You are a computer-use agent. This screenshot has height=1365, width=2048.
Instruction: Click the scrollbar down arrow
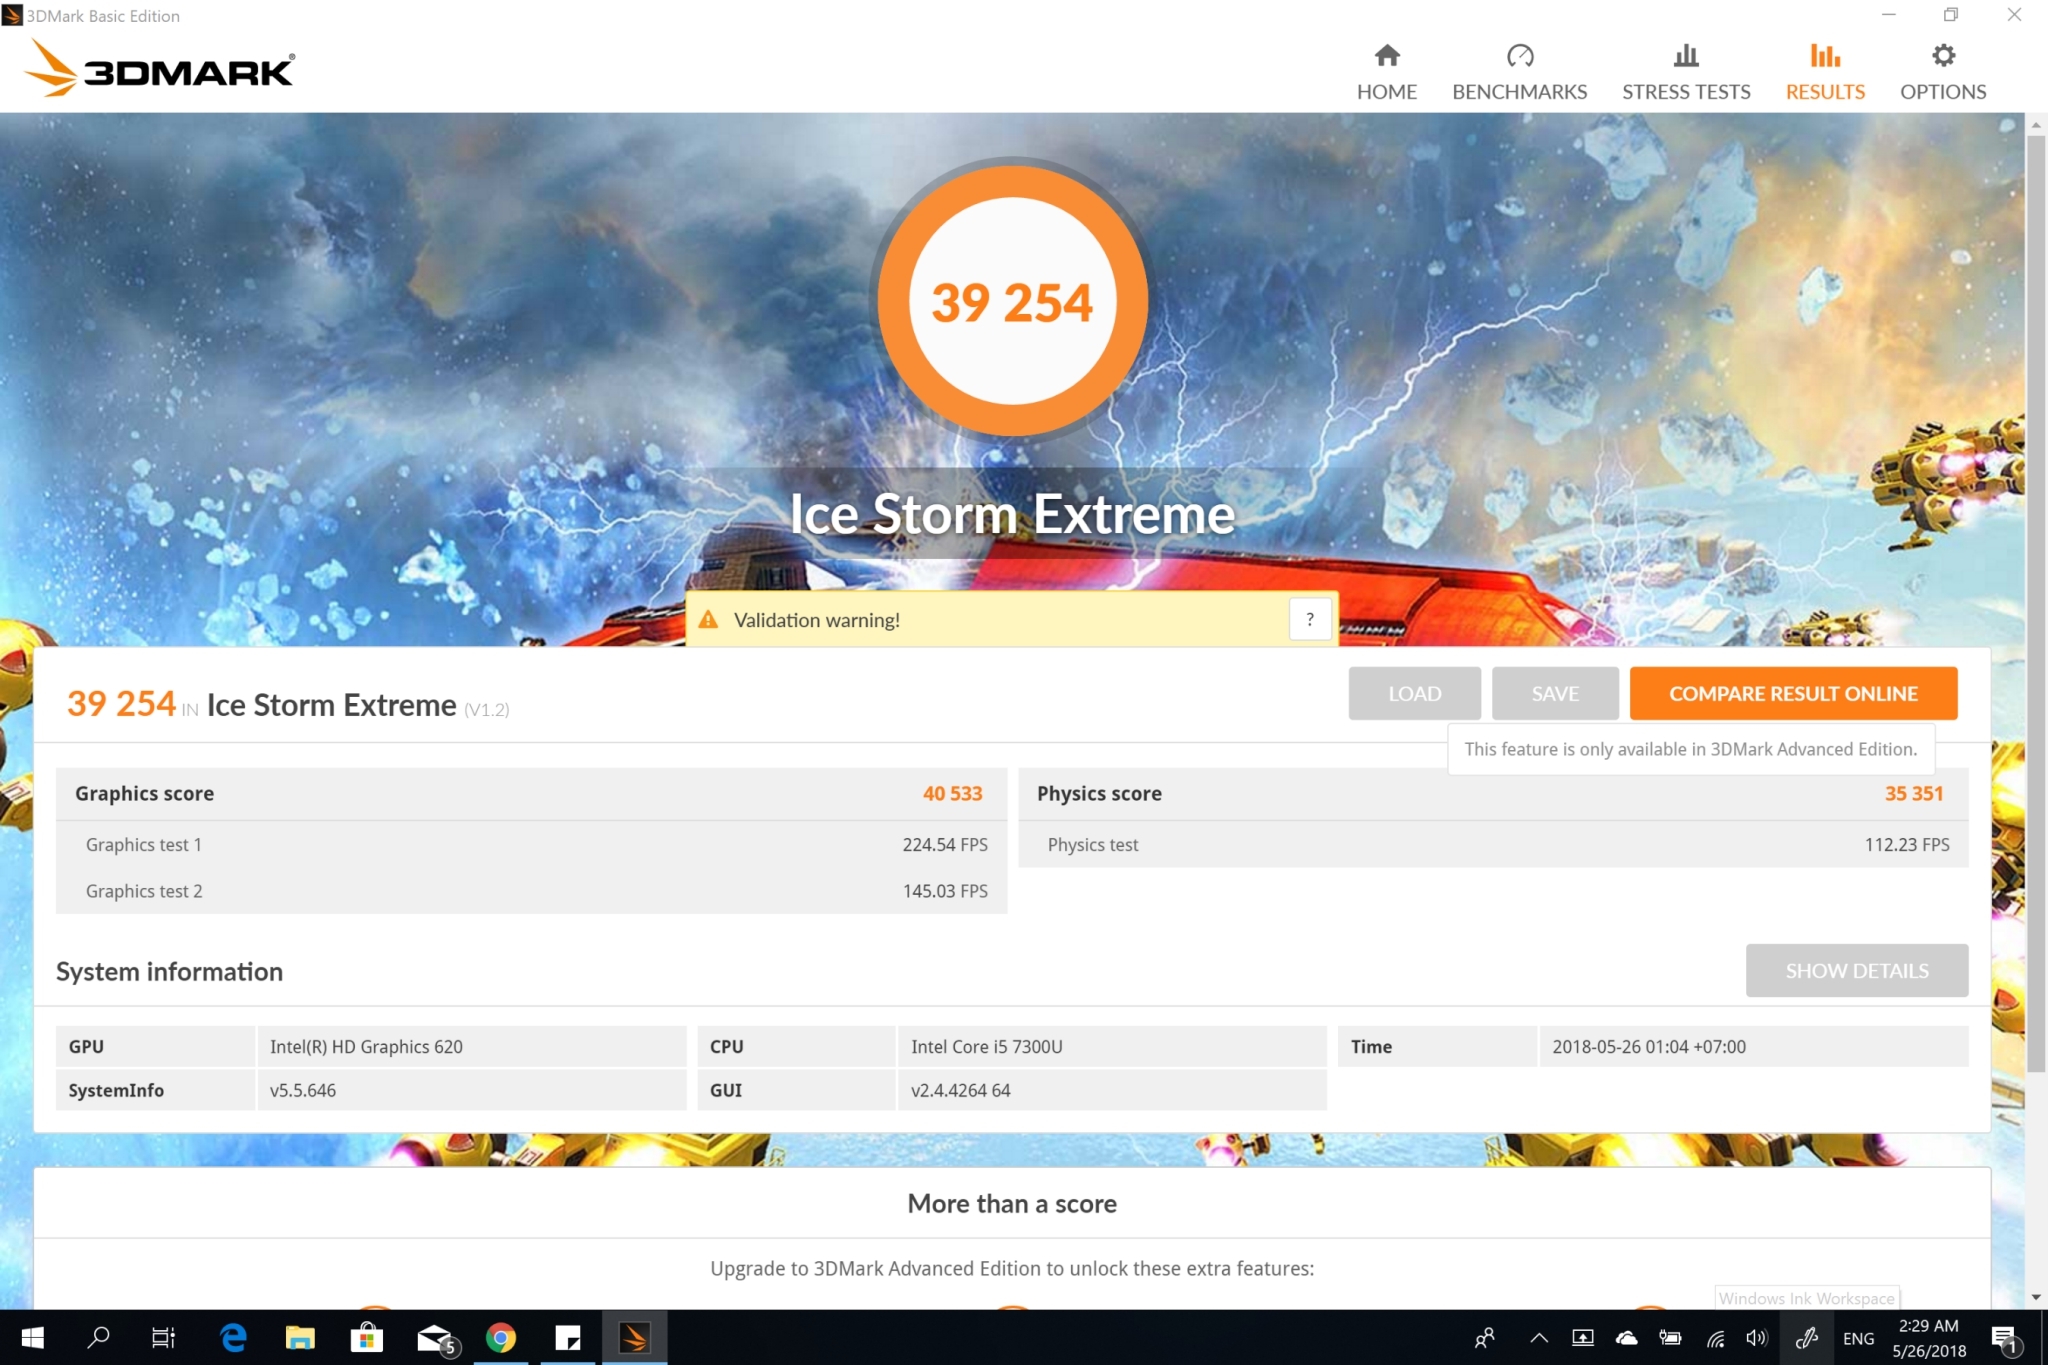[x=2036, y=1298]
